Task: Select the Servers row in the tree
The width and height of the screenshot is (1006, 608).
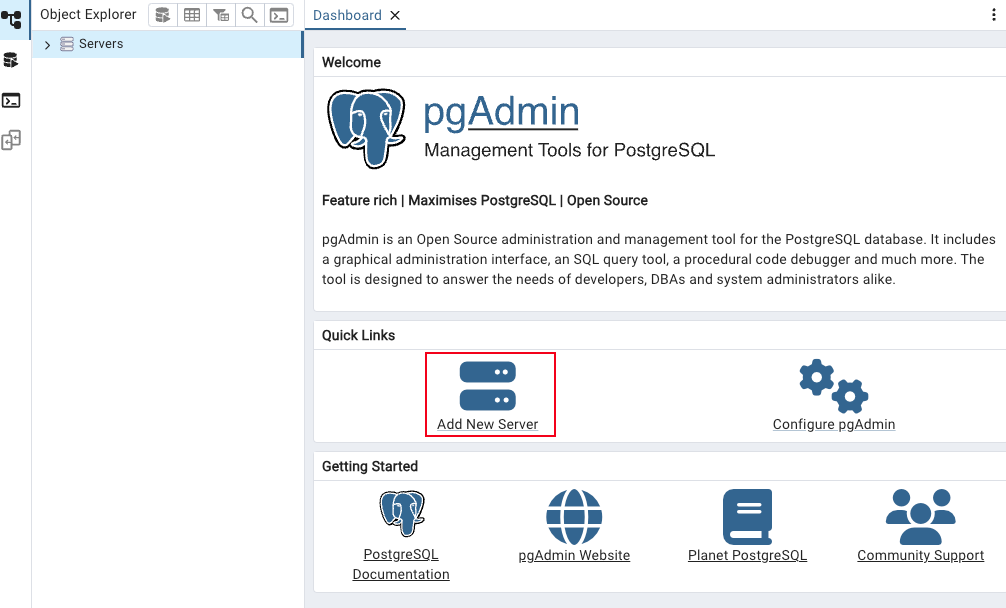Action: (167, 44)
